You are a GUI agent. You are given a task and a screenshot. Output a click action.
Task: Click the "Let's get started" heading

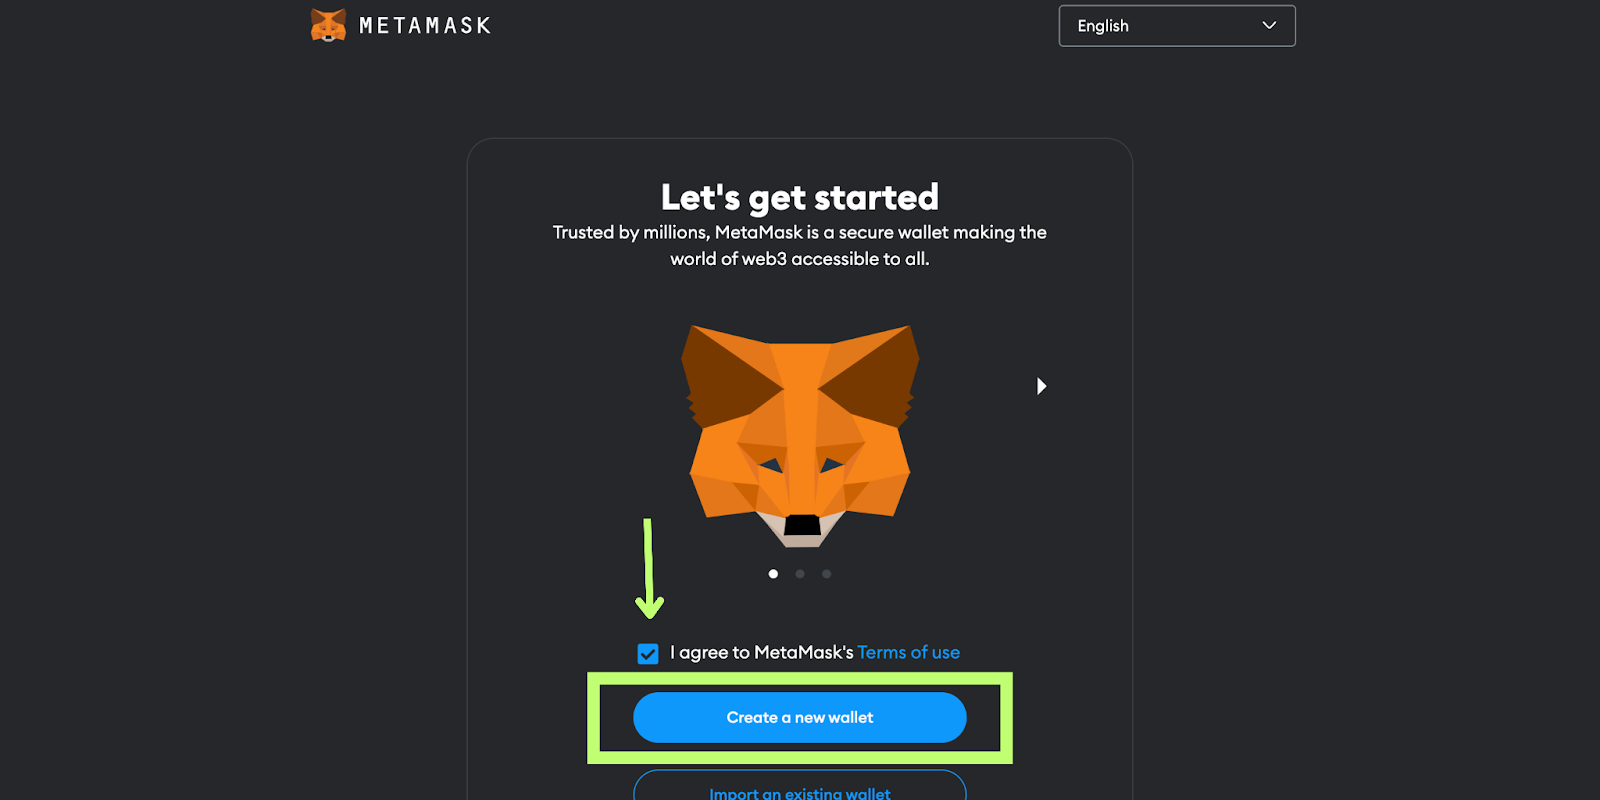(x=800, y=198)
